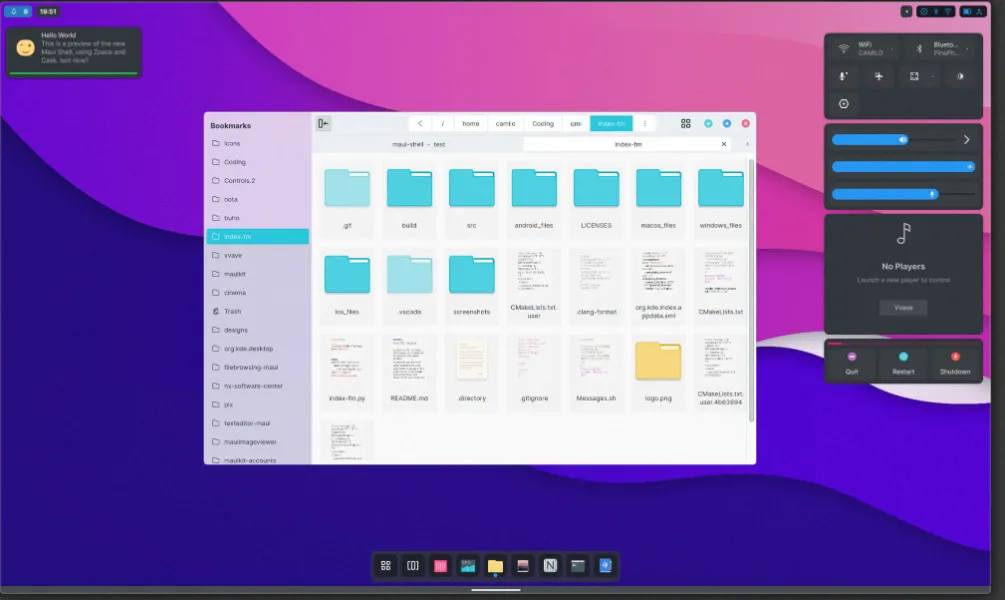1005x600 pixels.
Task: Adjust the speaker volume slider
Action: pos(894,140)
